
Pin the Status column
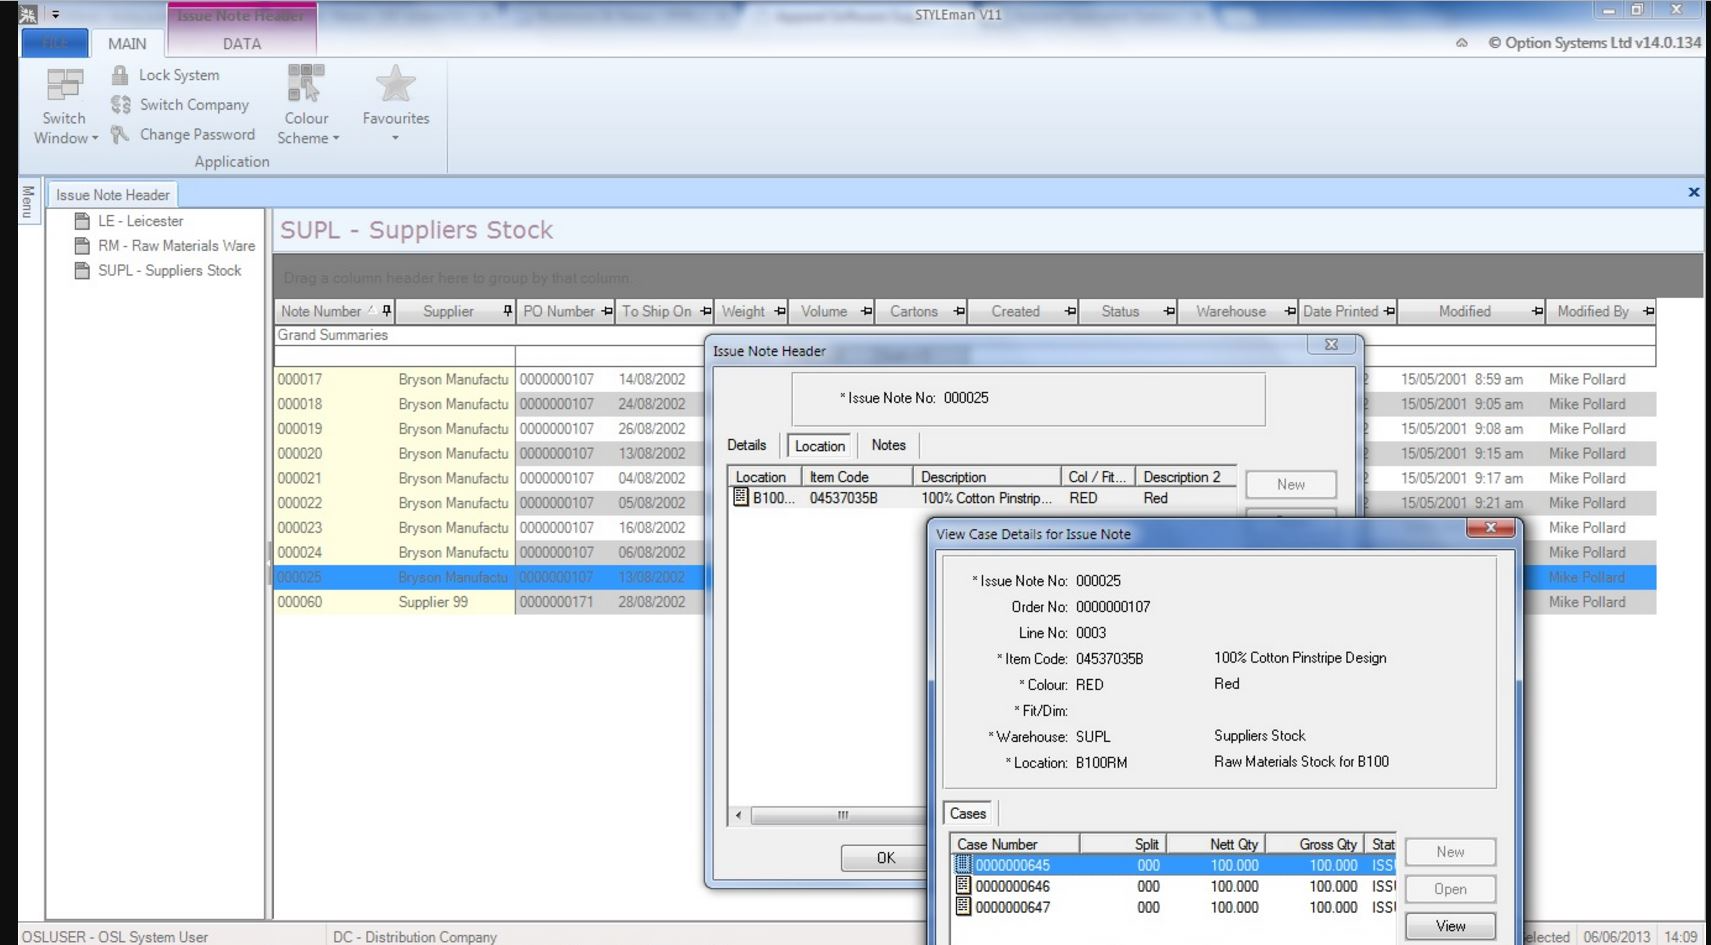pos(1169,311)
